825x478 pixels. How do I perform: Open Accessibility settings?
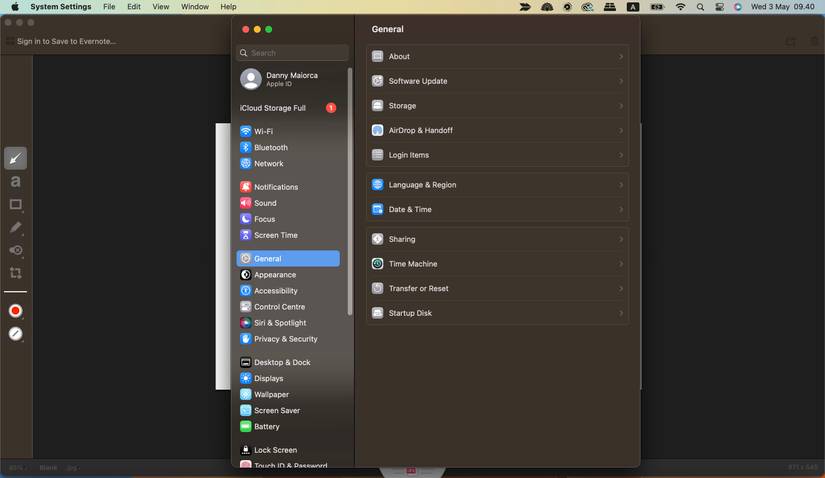pyautogui.click(x=288, y=291)
